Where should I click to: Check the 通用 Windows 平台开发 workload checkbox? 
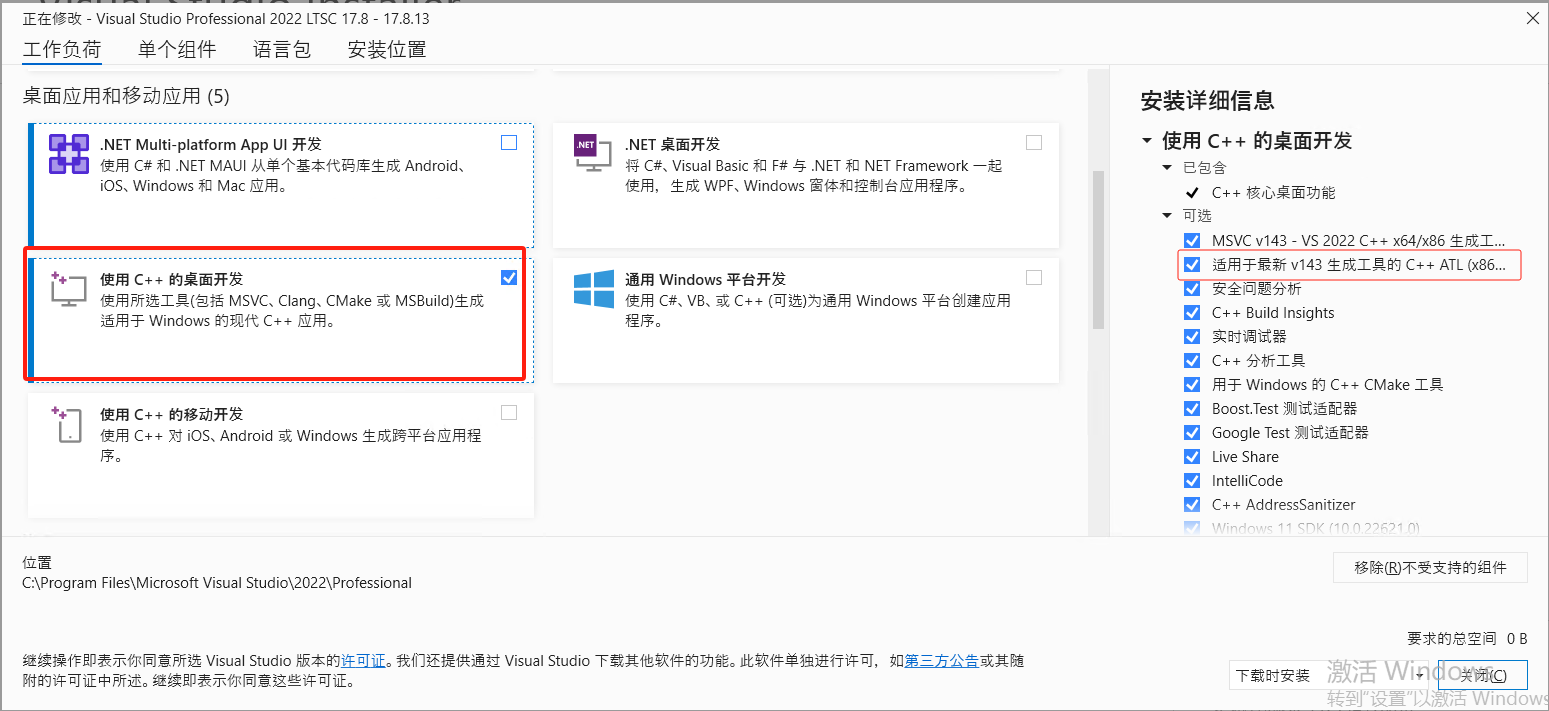coord(1033,277)
